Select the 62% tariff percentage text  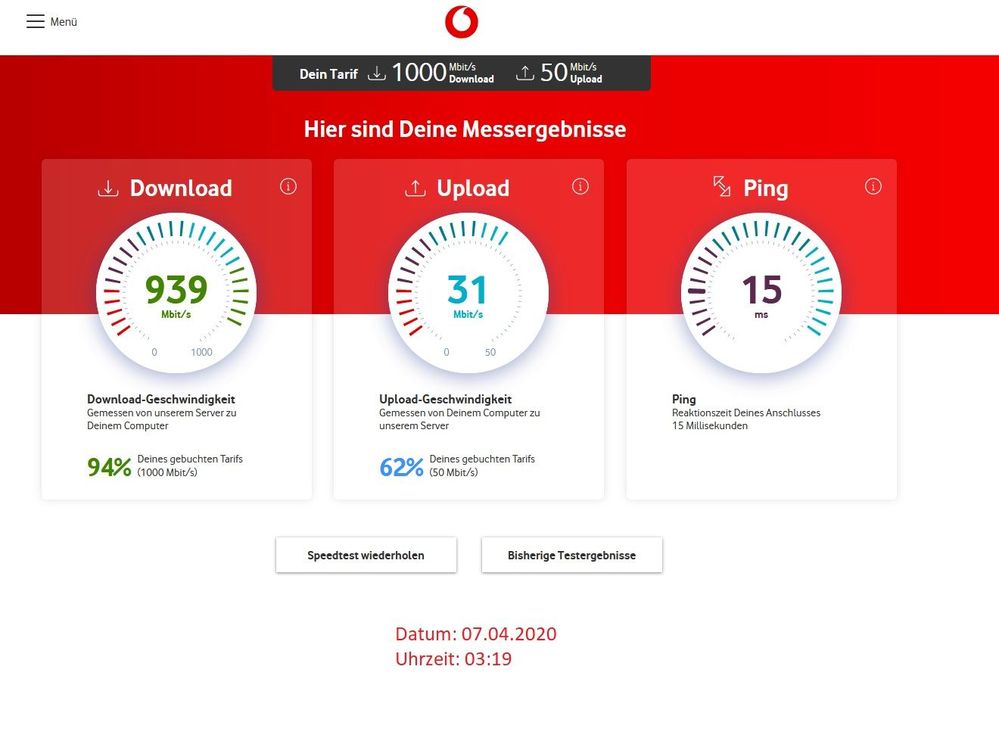click(x=399, y=466)
